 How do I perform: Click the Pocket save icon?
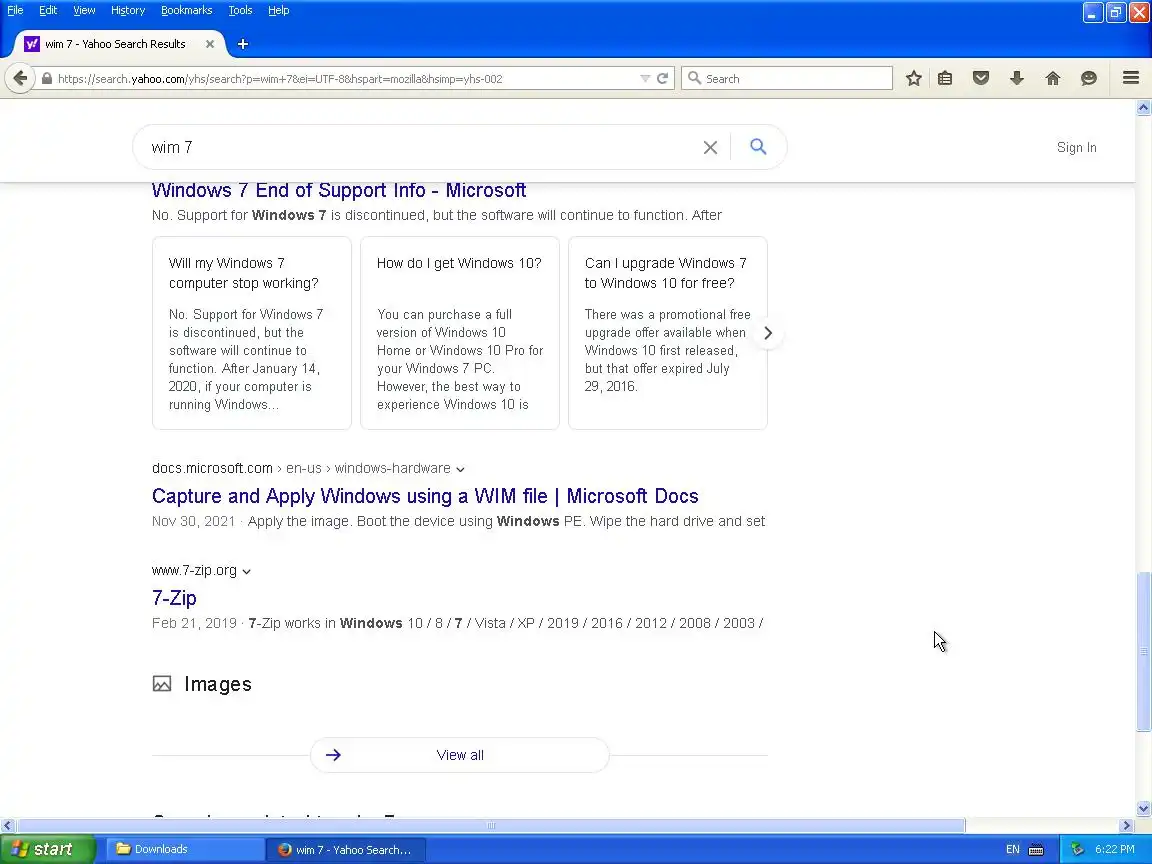[981, 78]
